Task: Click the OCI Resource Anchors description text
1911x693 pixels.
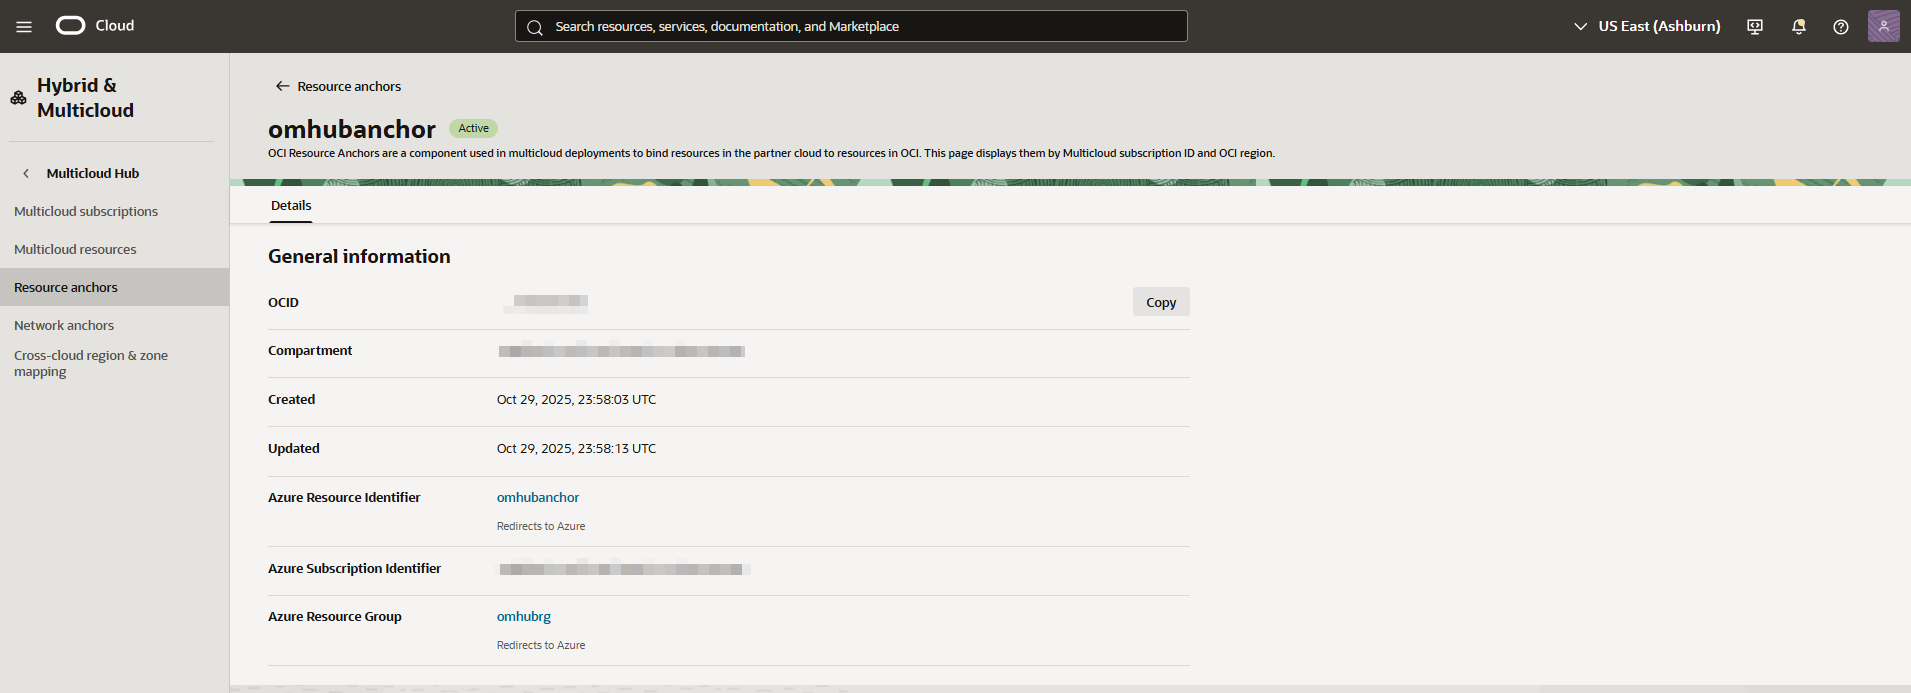Action: point(771,153)
